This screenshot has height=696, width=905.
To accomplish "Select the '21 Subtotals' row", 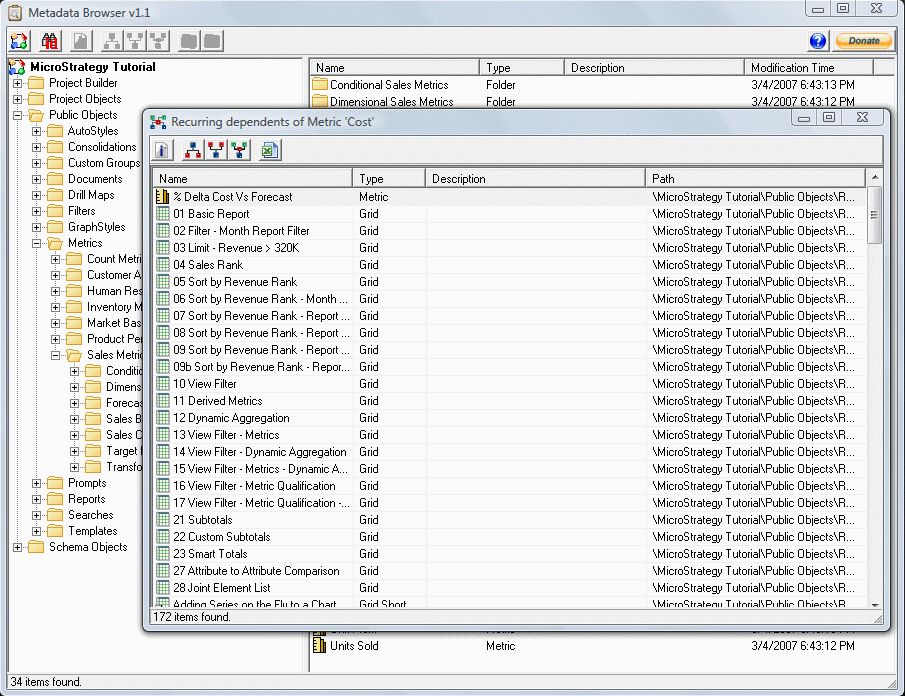I will click(510, 520).
